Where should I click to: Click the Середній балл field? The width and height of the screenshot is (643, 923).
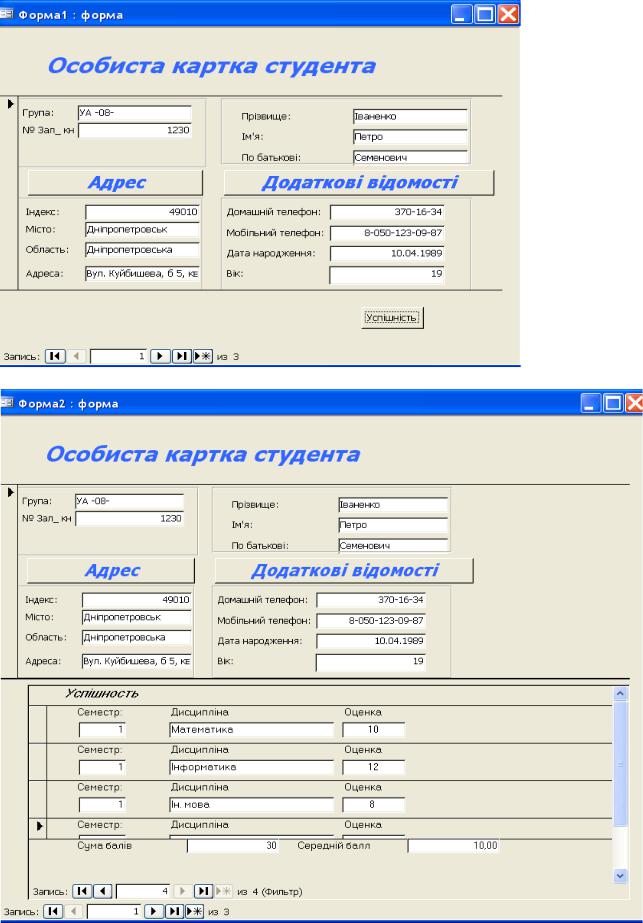454,846
